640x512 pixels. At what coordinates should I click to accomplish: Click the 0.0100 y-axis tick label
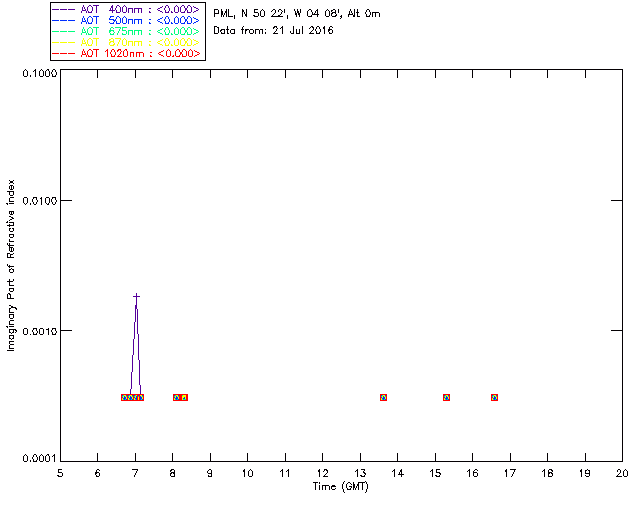40,200
